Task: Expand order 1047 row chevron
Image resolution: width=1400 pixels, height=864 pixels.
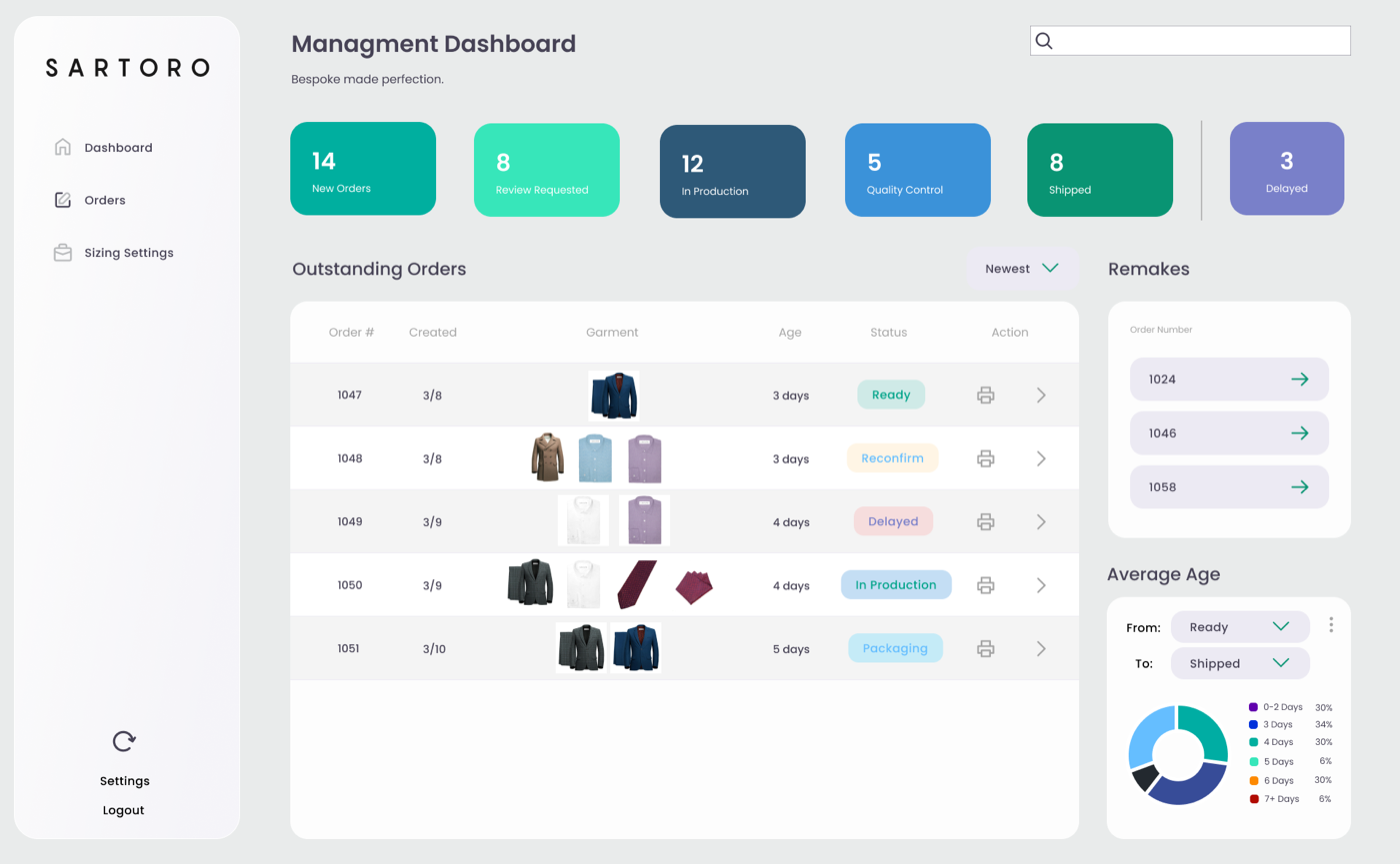Action: pos(1041,395)
